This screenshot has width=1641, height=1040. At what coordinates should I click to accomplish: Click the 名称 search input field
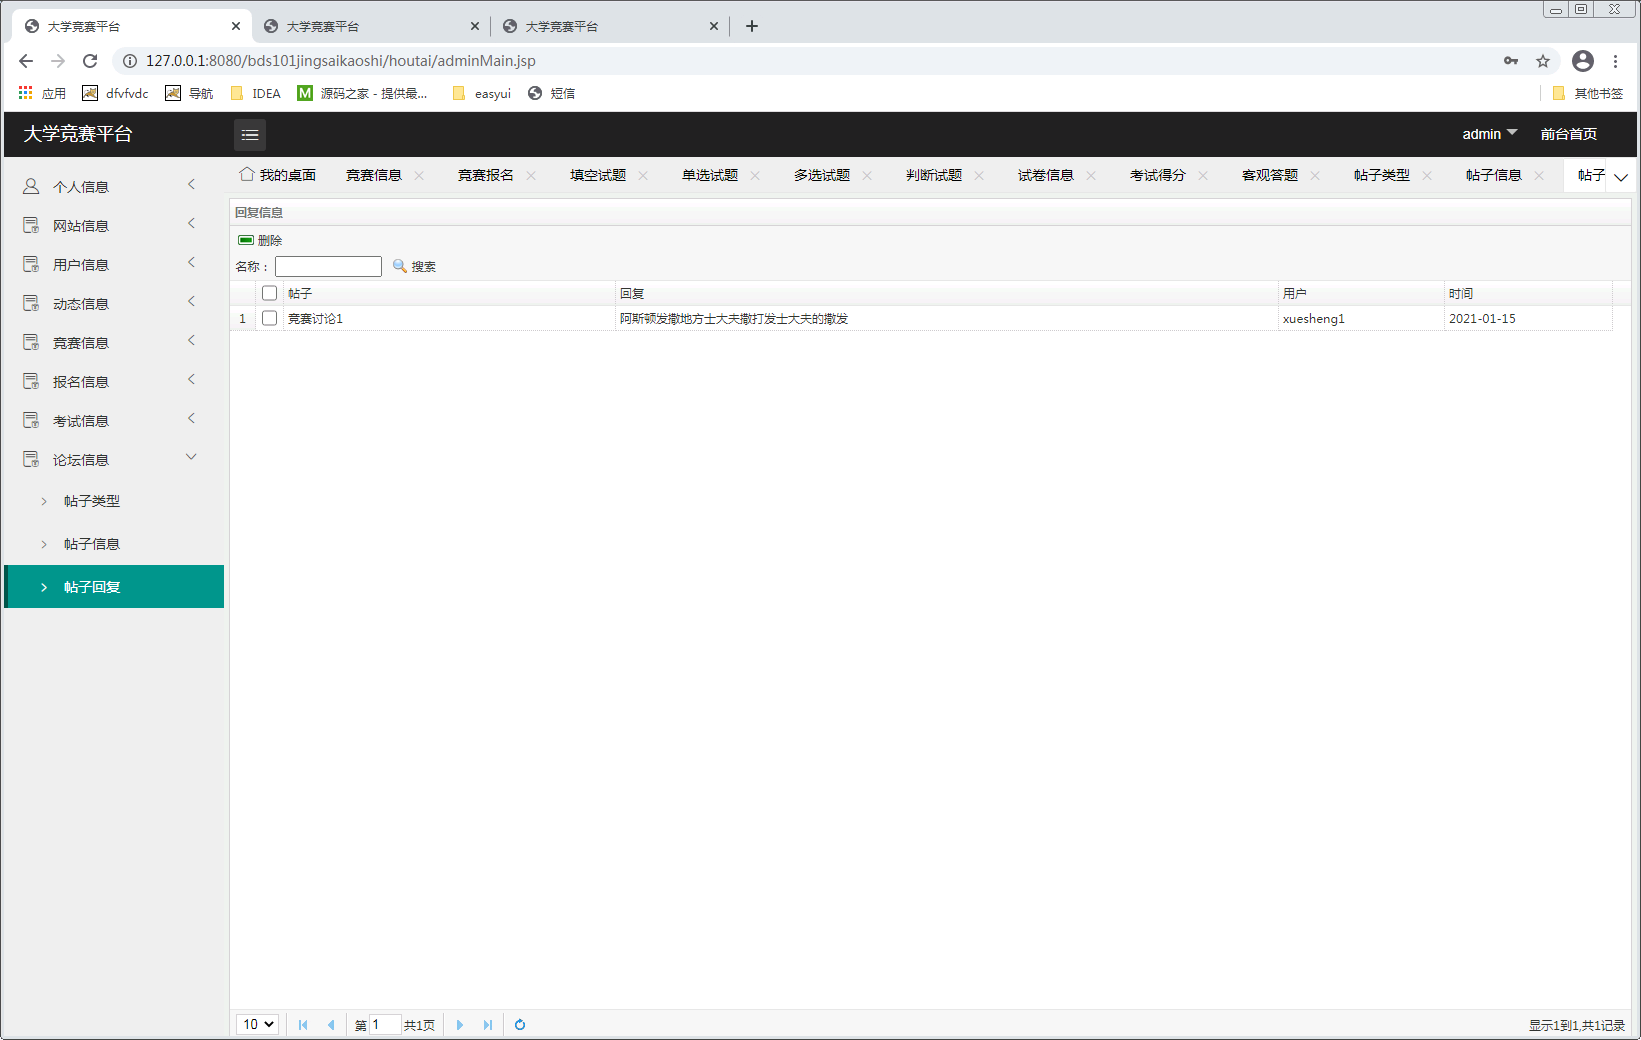click(x=328, y=266)
